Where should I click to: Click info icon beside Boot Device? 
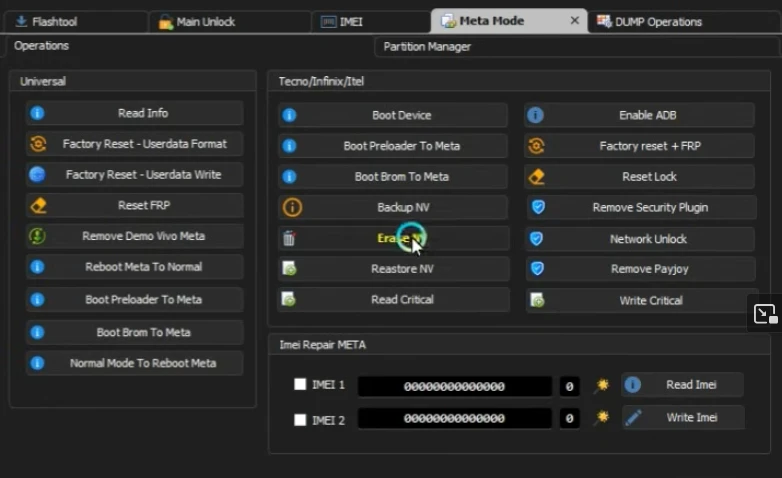click(x=289, y=115)
